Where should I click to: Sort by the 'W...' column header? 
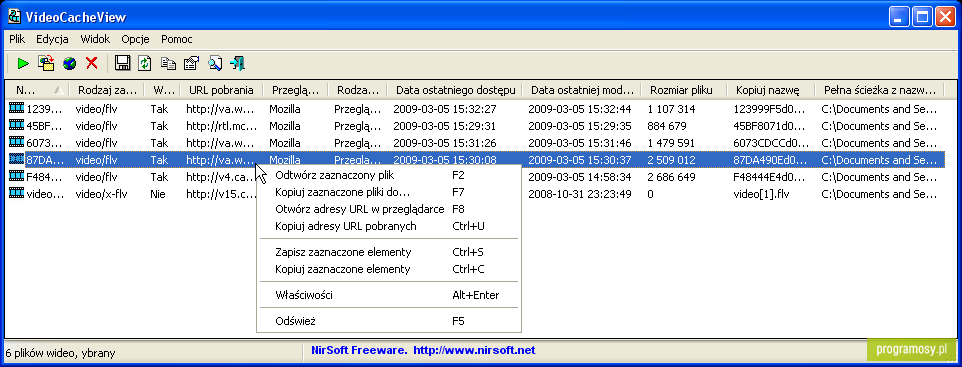(163, 90)
